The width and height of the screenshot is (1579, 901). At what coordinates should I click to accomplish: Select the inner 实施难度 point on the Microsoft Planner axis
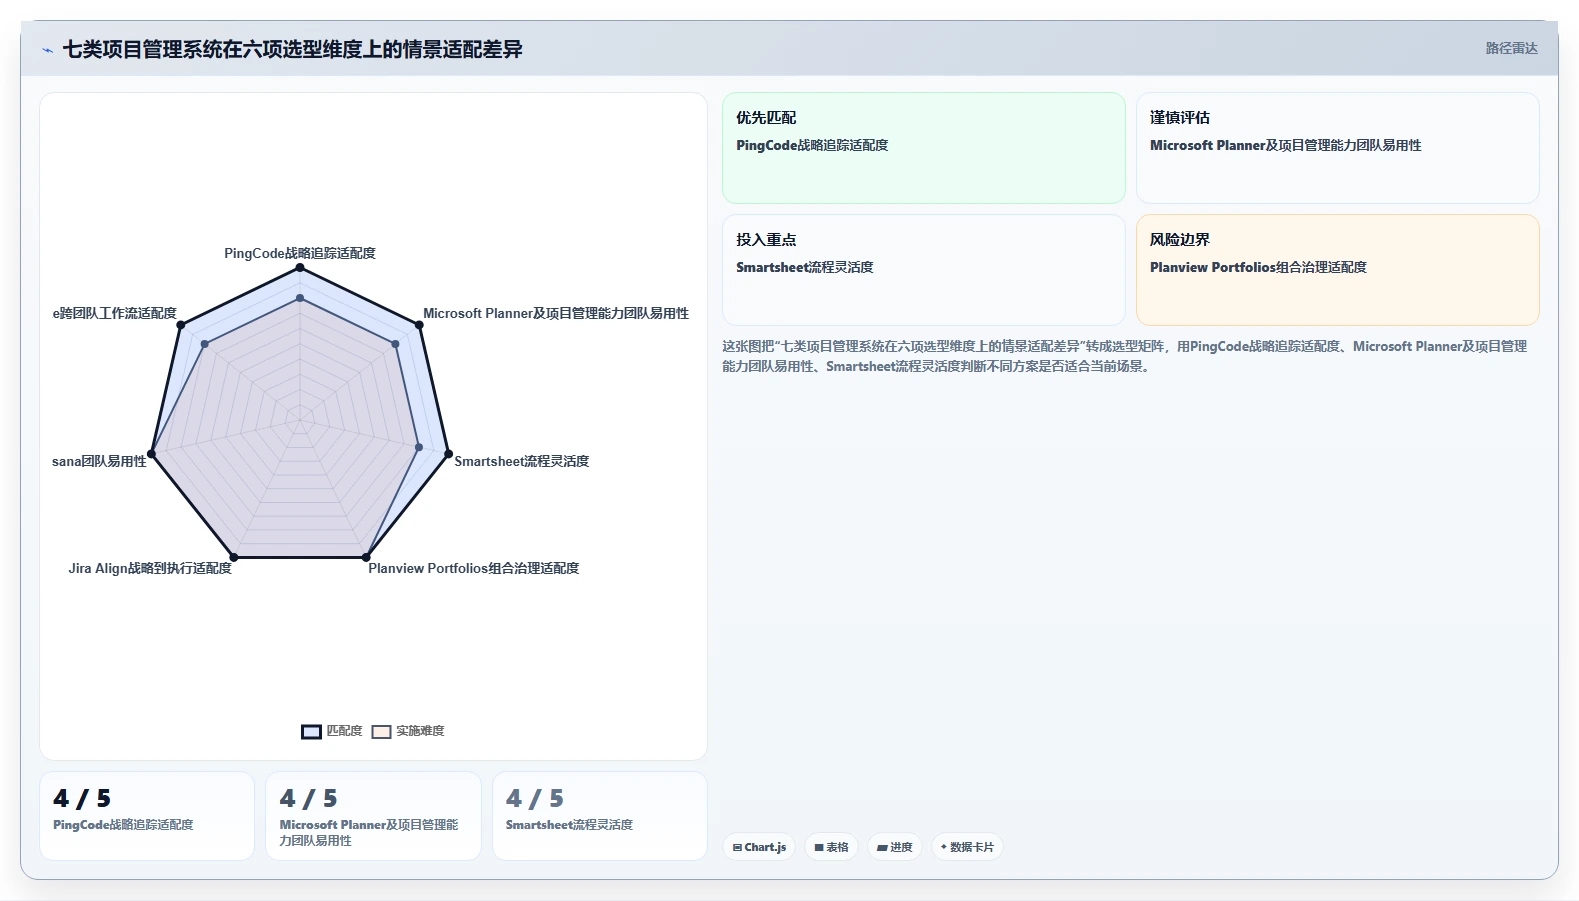396,344
